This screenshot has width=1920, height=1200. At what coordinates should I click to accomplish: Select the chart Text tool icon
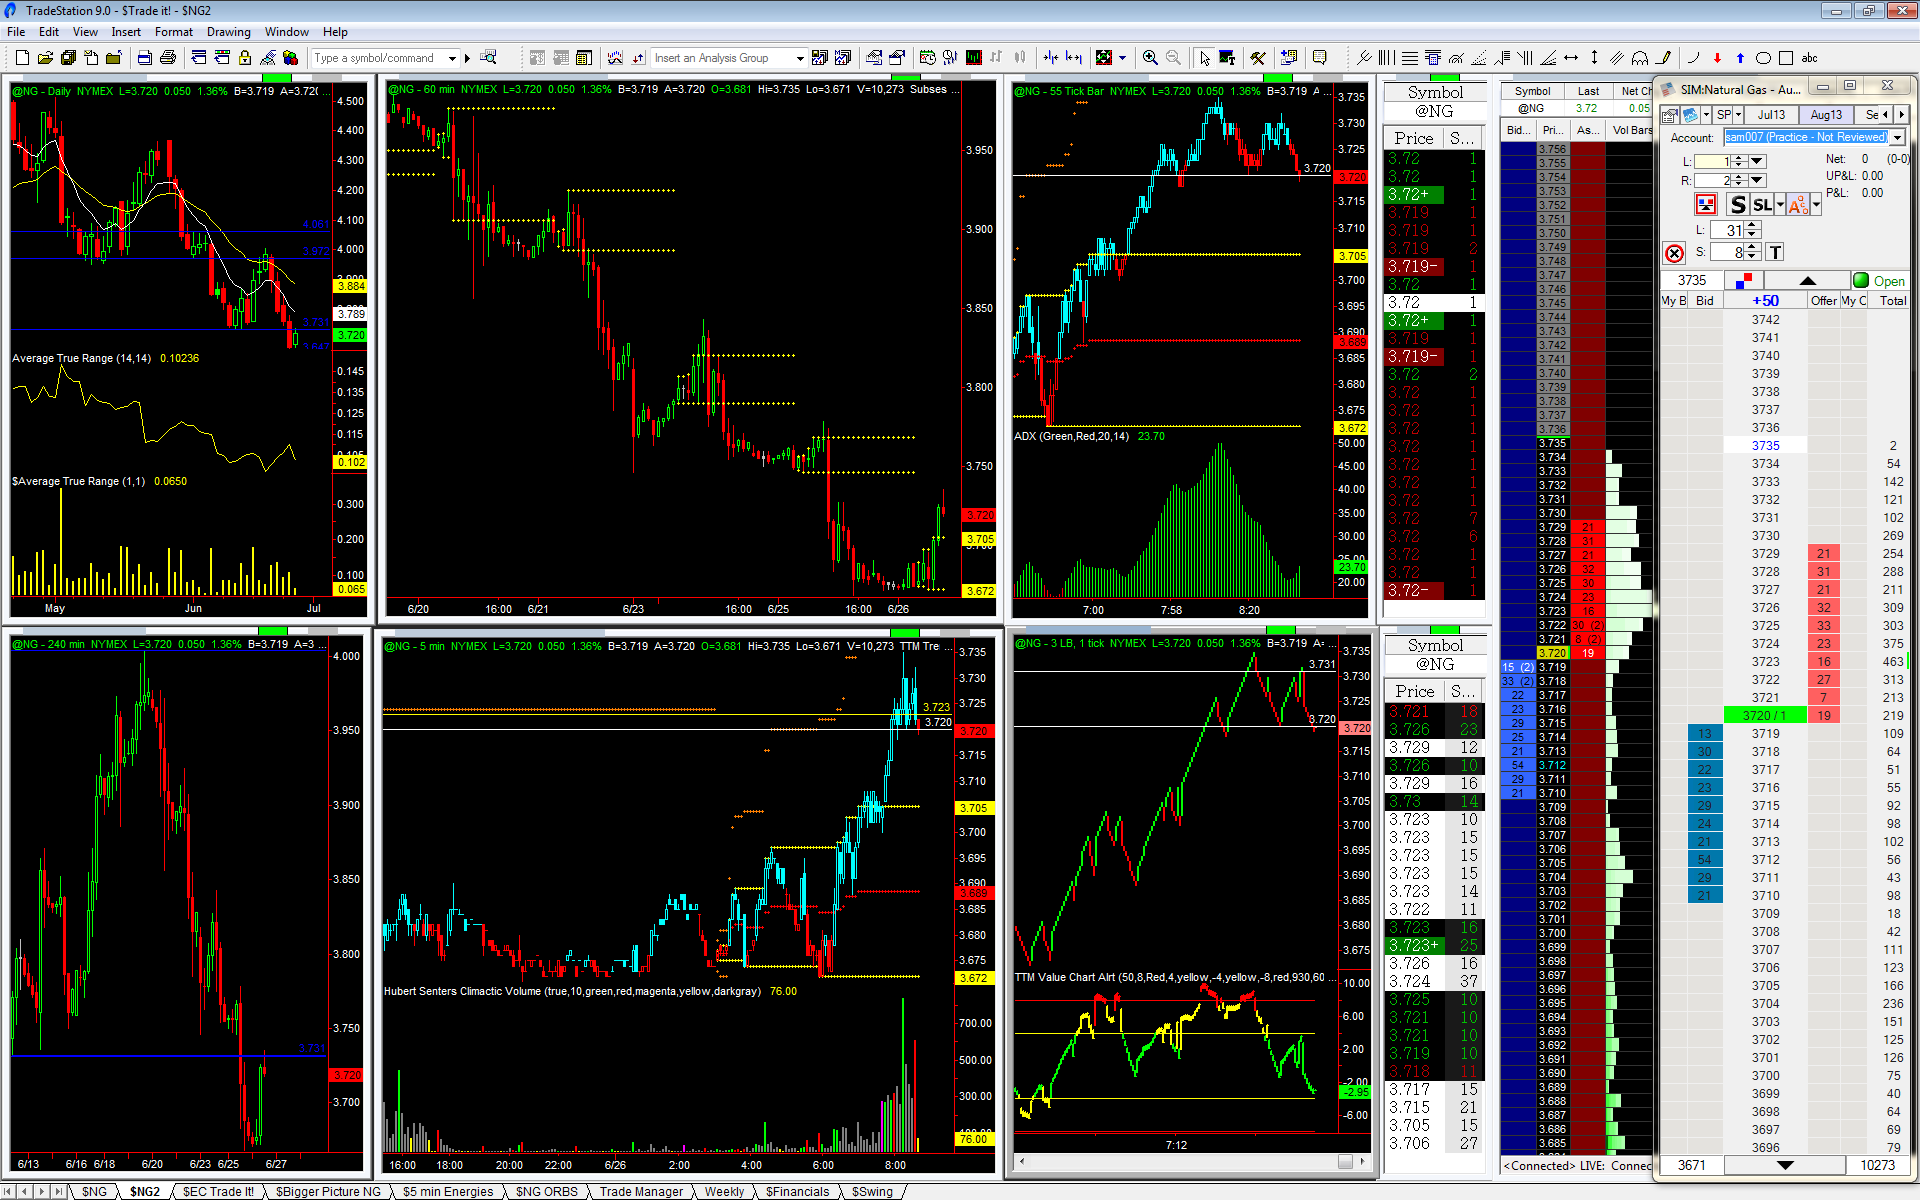pos(1227,58)
